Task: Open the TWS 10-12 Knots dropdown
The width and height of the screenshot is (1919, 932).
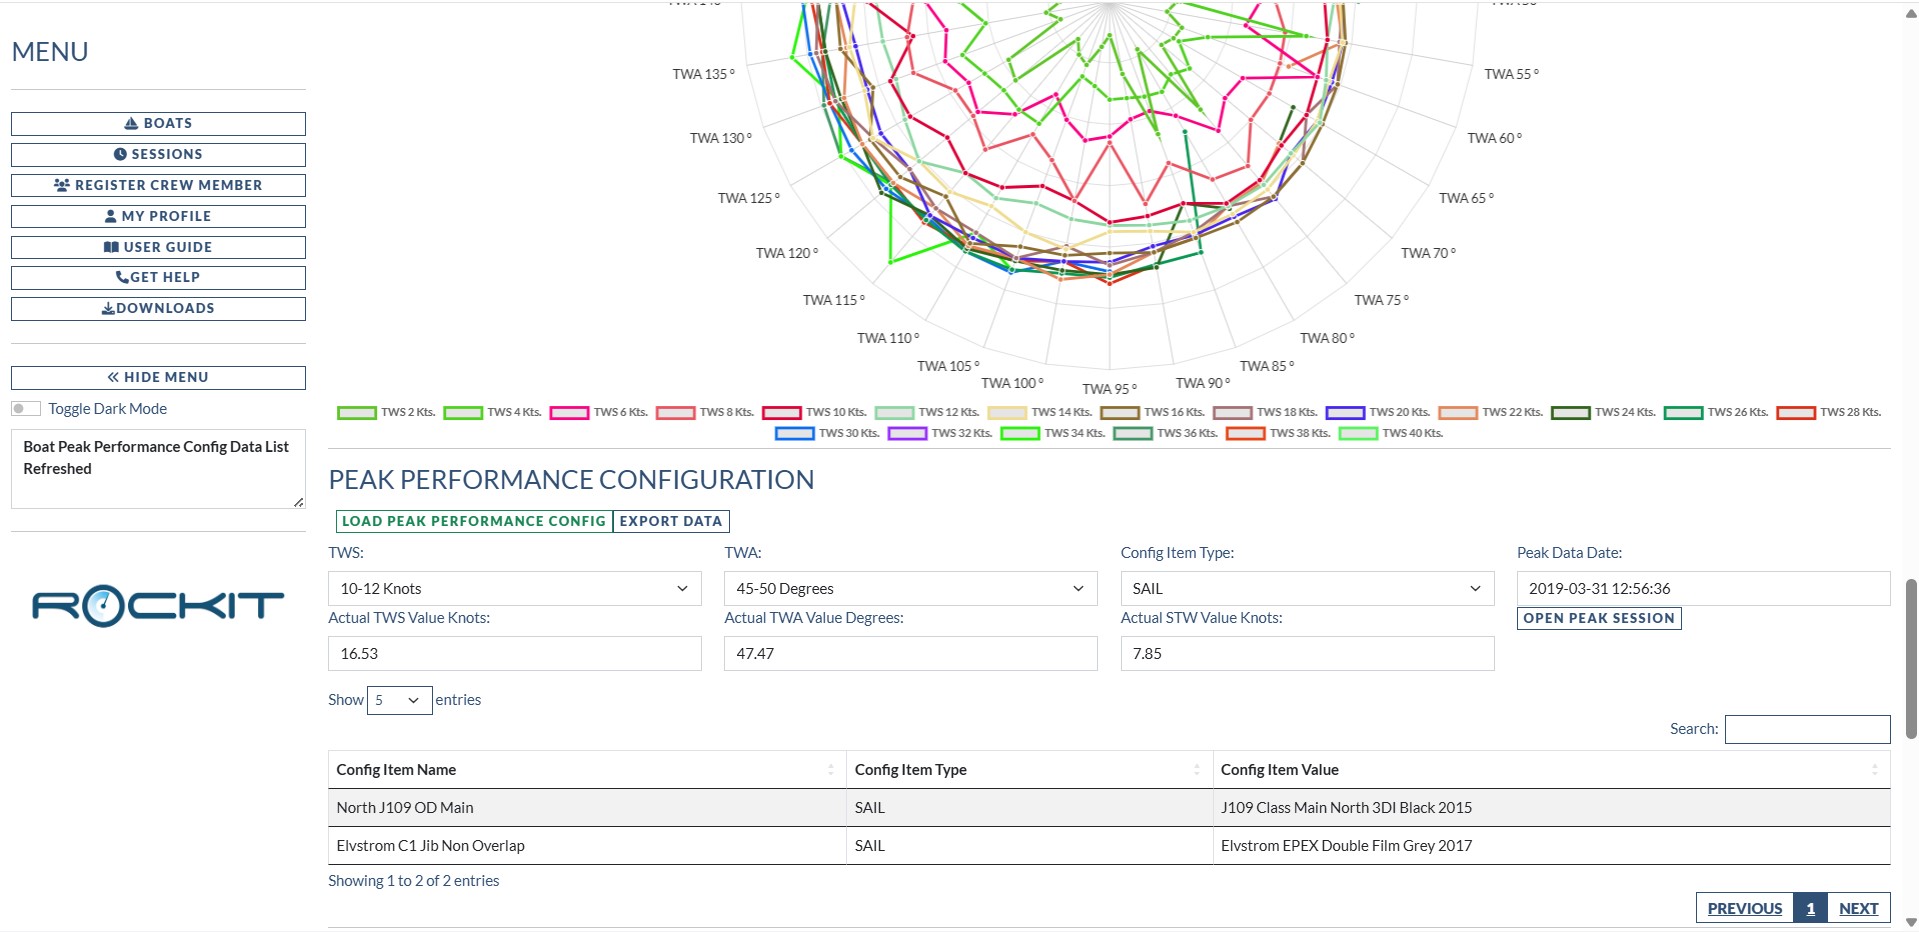Action: click(x=514, y=589)
